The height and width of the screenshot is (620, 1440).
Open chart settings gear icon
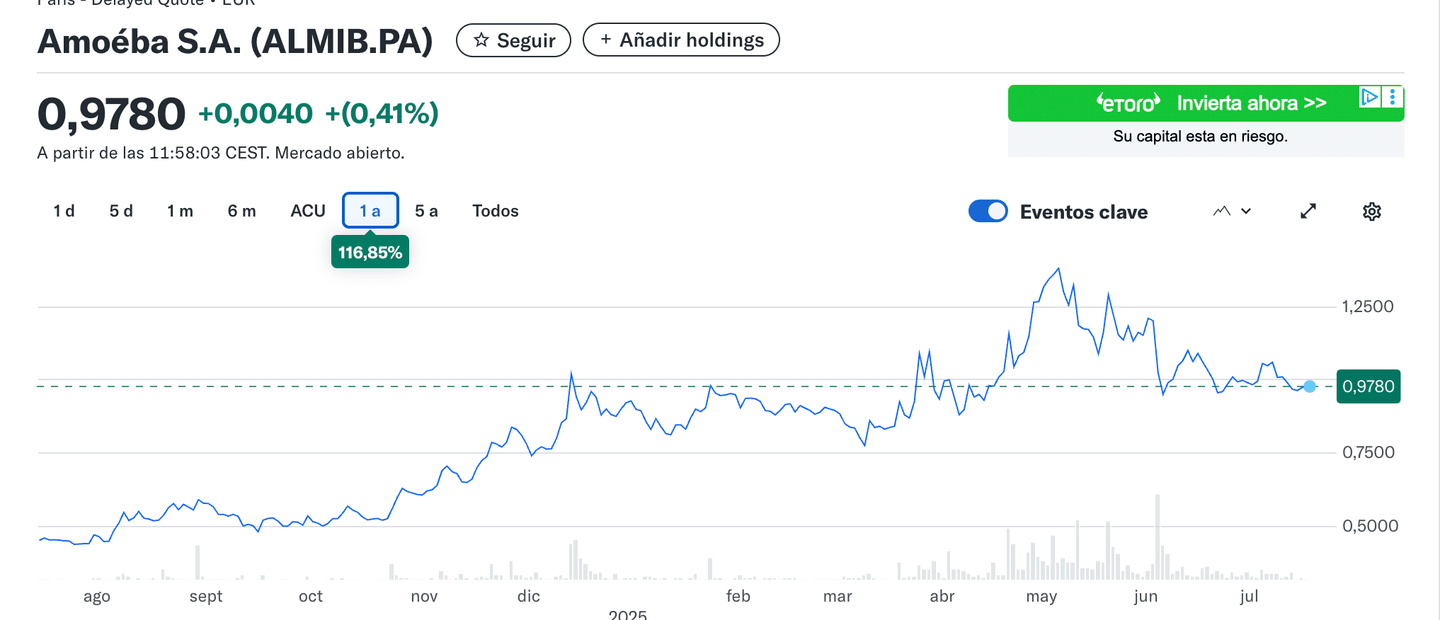pos(1371,211)
